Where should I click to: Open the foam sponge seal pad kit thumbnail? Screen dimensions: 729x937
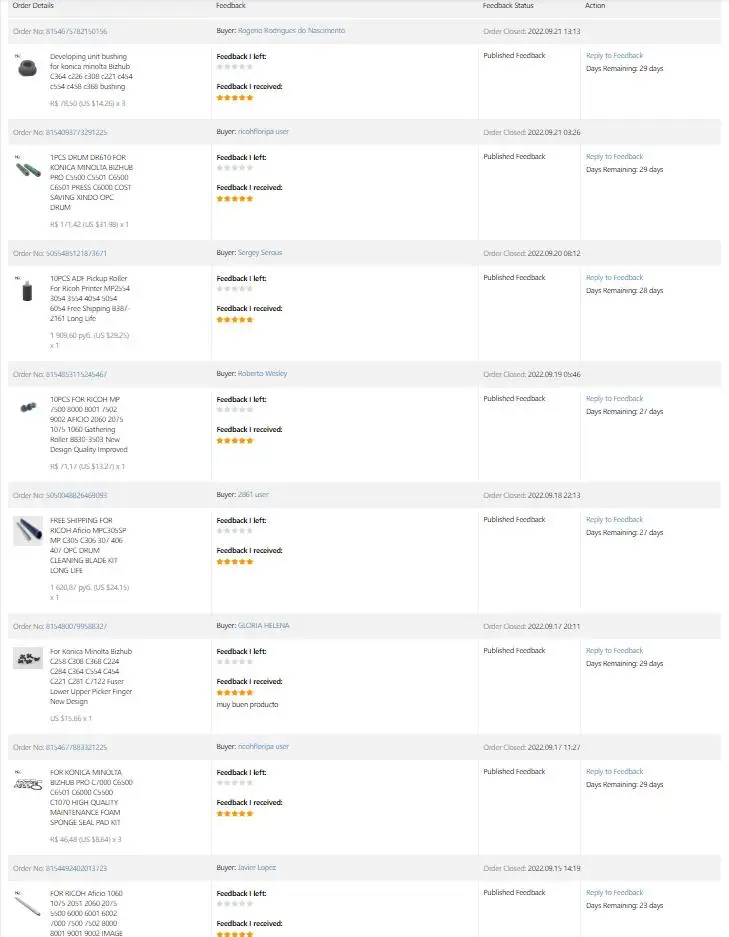[27, 783]
